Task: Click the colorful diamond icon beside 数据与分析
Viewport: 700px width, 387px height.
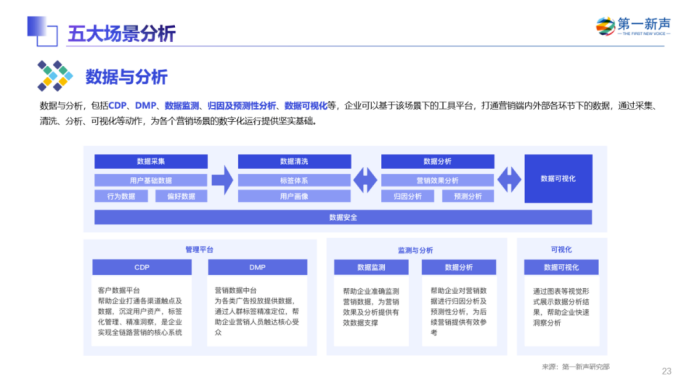Action: pyautogui.click(x=55, y=76)
